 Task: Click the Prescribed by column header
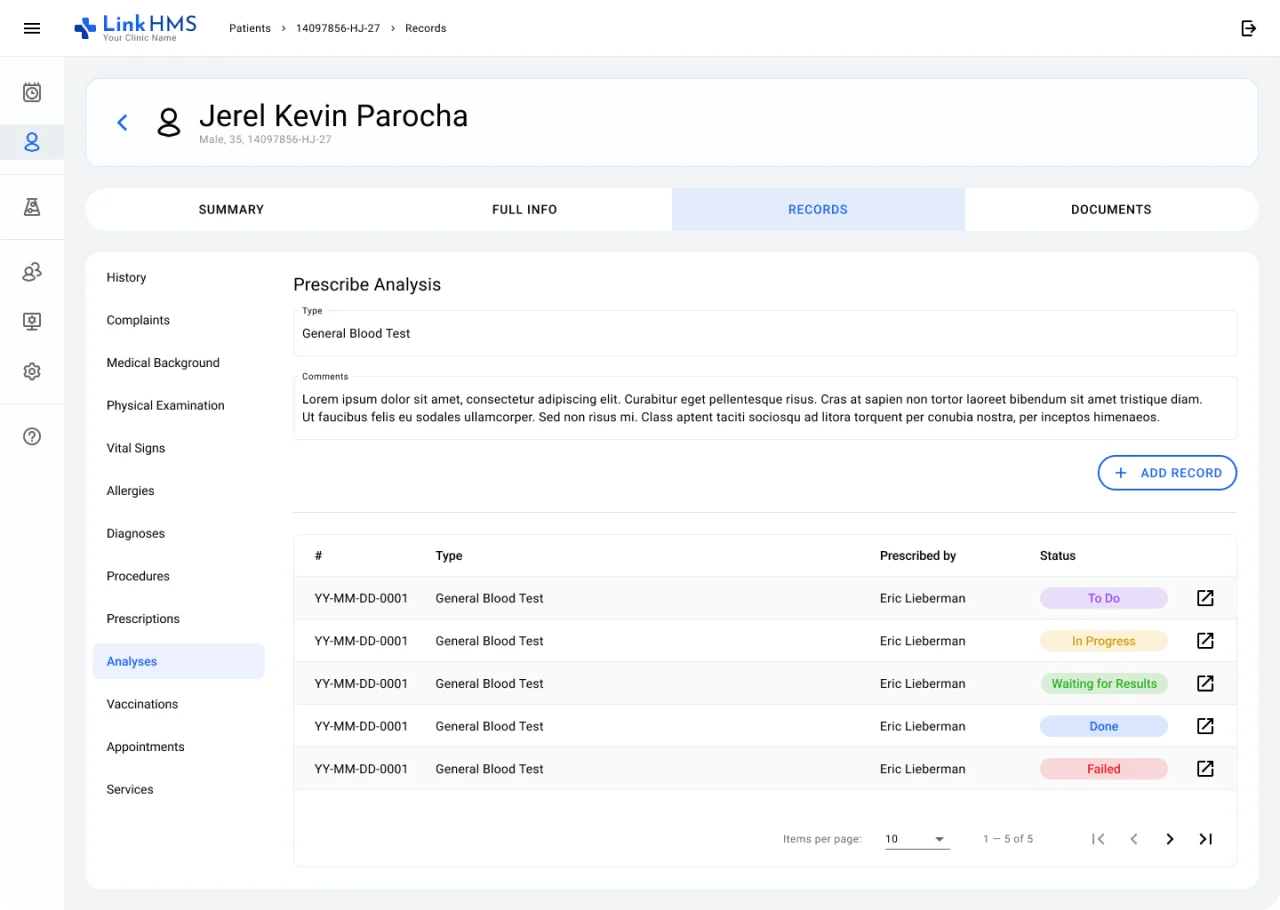pyautogui.click(x=918, y=556)
